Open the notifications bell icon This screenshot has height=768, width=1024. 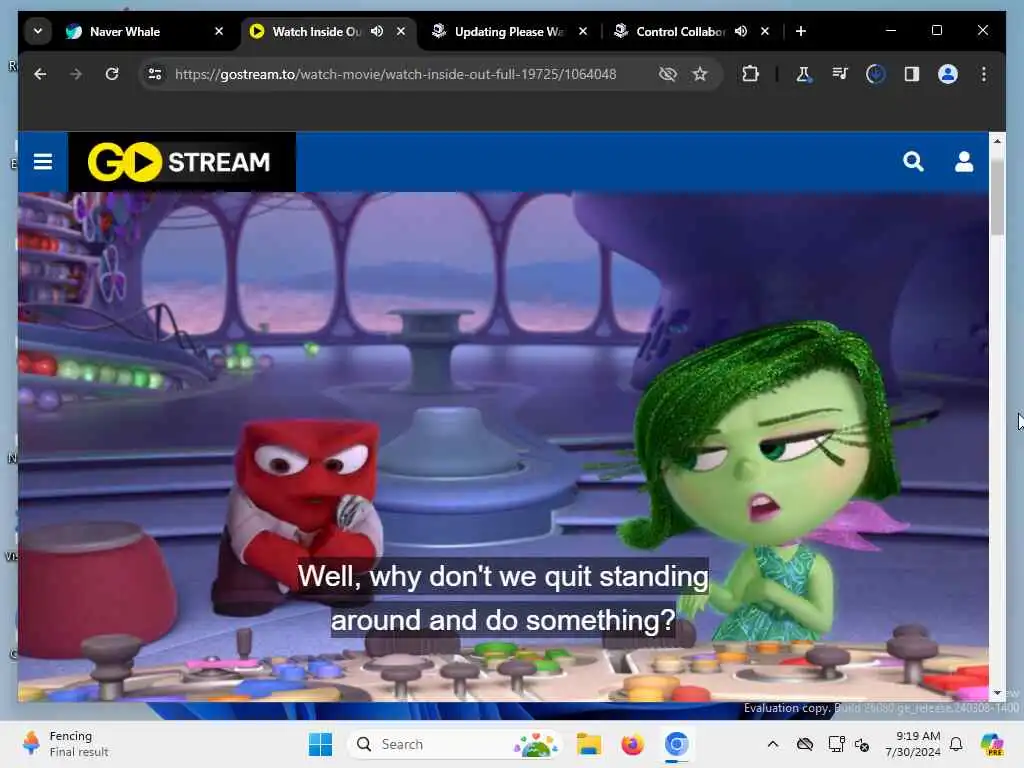tap(956, 744)
